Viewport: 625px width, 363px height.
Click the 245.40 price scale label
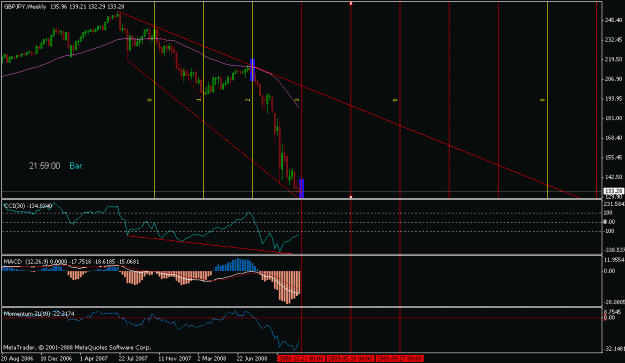[x=613, y=20]
